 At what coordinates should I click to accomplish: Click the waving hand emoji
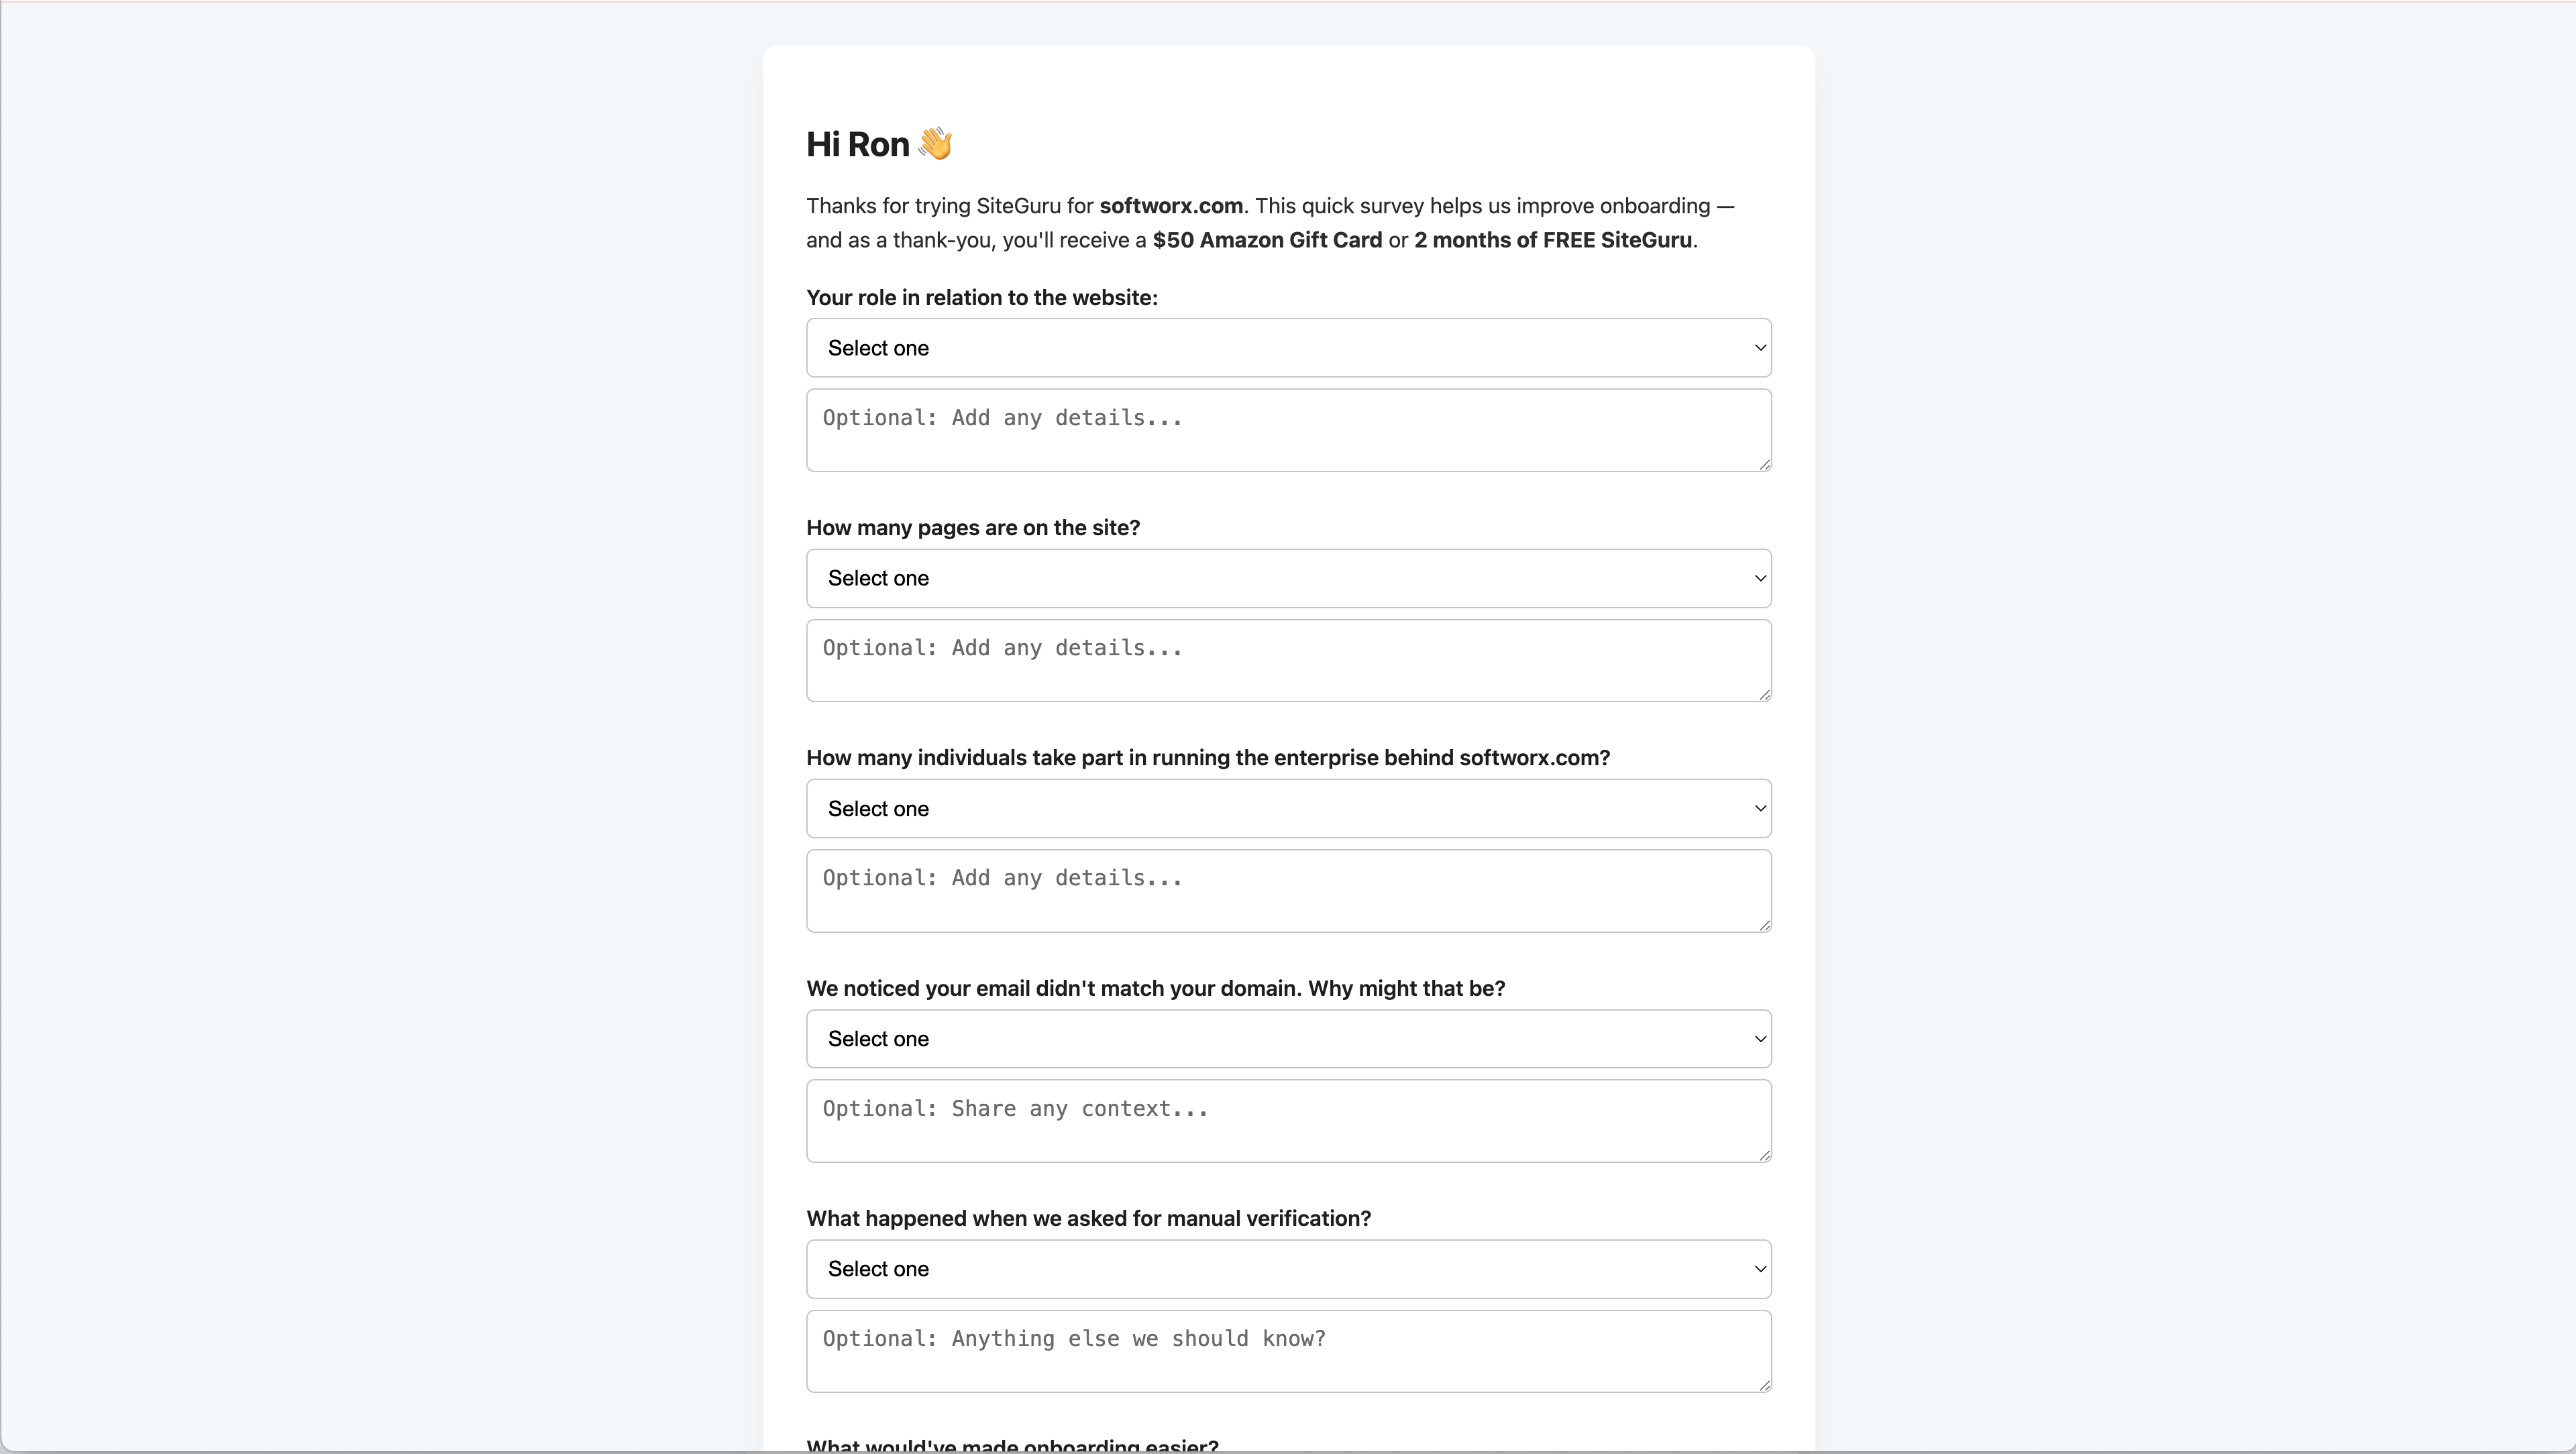point(935,144)
